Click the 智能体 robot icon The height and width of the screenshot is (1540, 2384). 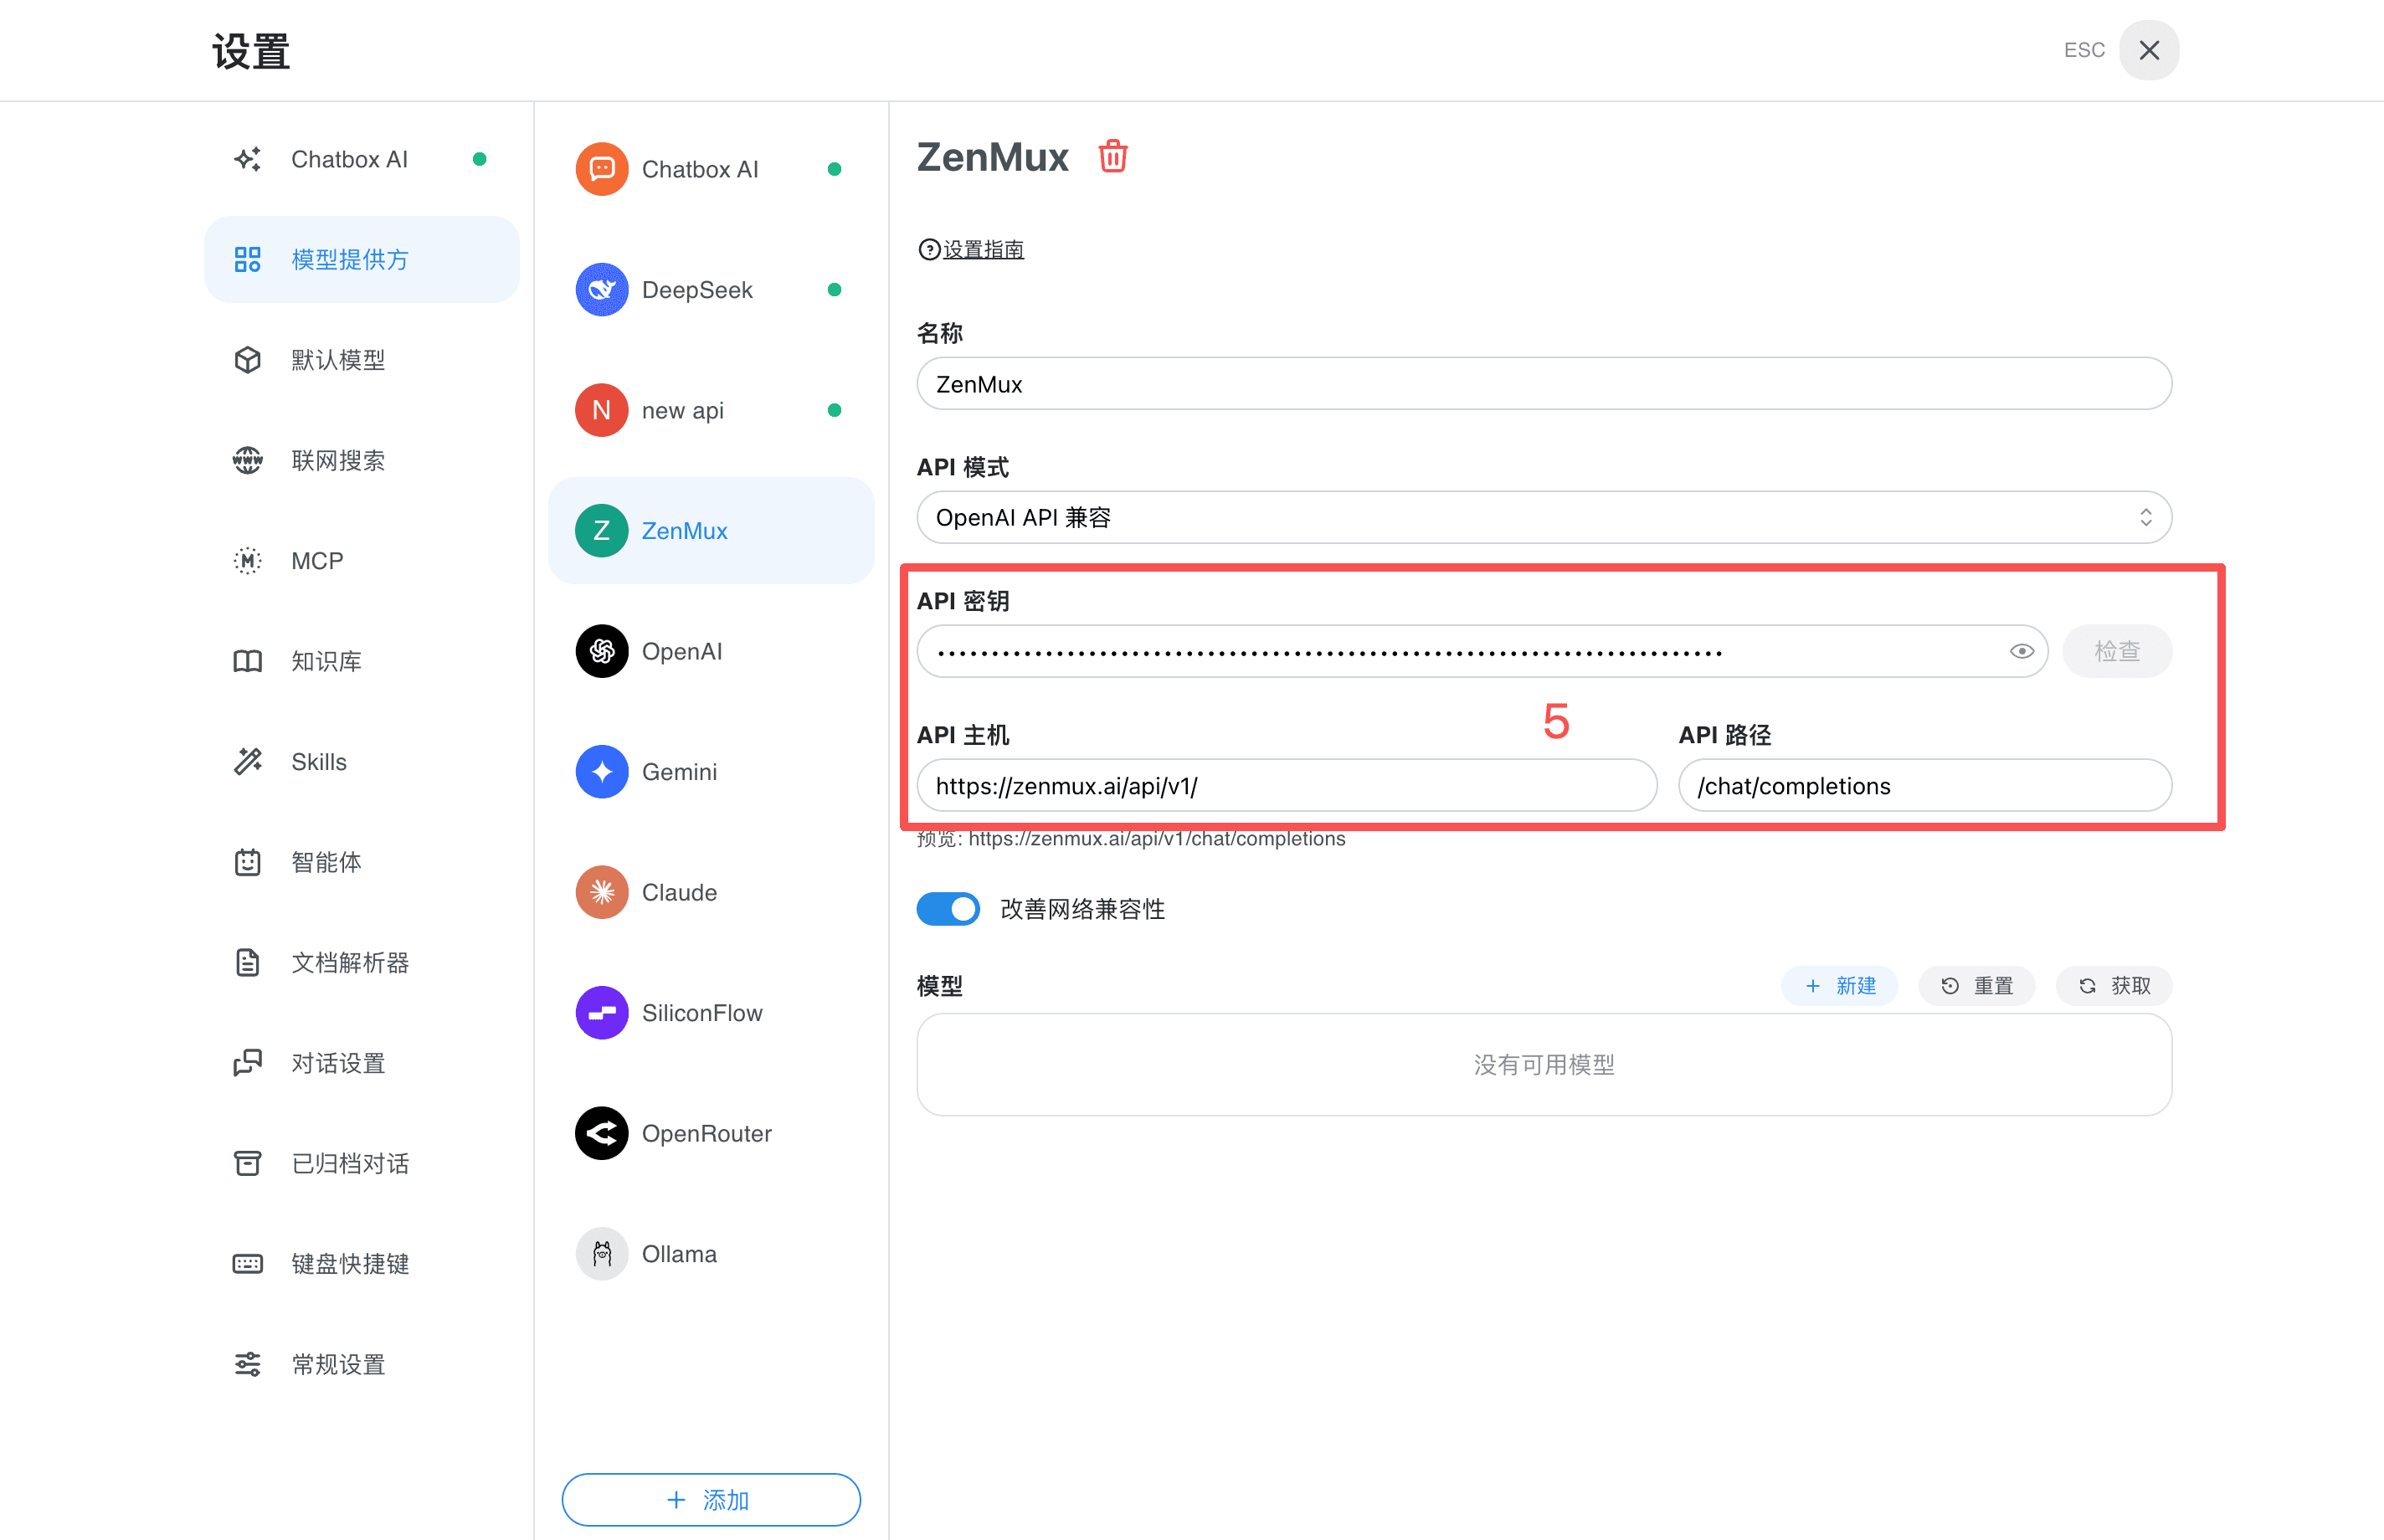(x=247, y=862)
